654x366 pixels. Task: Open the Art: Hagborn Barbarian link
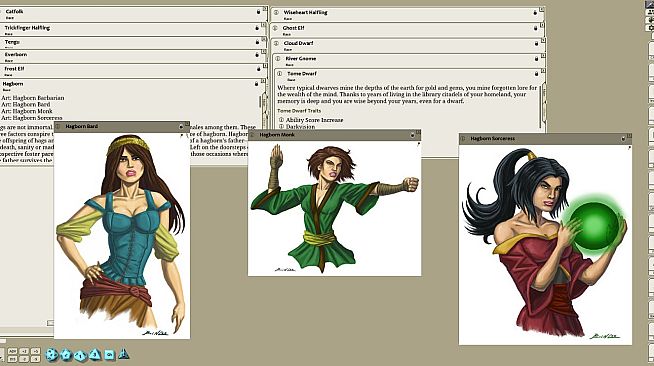click(33, 98)
